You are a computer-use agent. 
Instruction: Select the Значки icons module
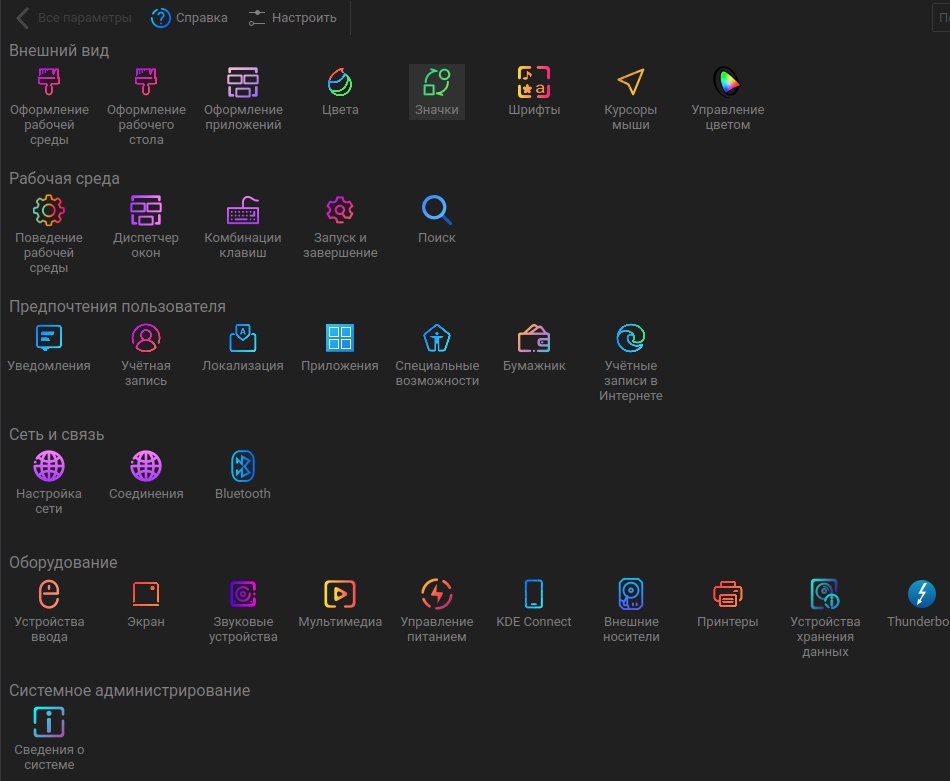click(x=437, y=91)
